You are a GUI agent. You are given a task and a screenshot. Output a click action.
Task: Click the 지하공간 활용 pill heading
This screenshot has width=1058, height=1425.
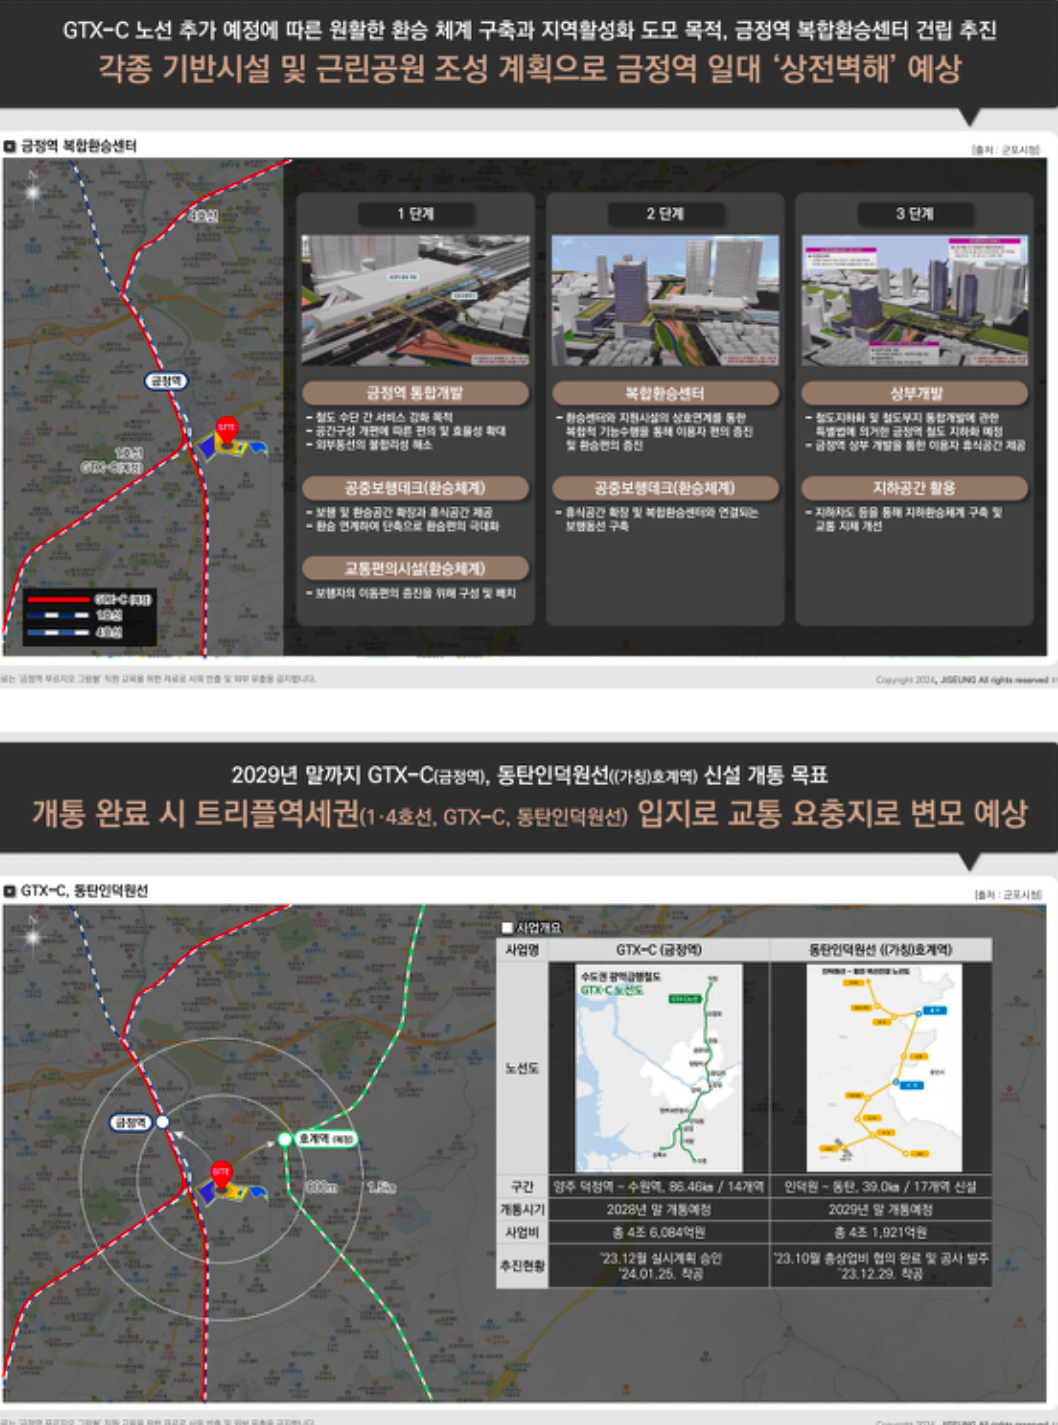[914, 488]
